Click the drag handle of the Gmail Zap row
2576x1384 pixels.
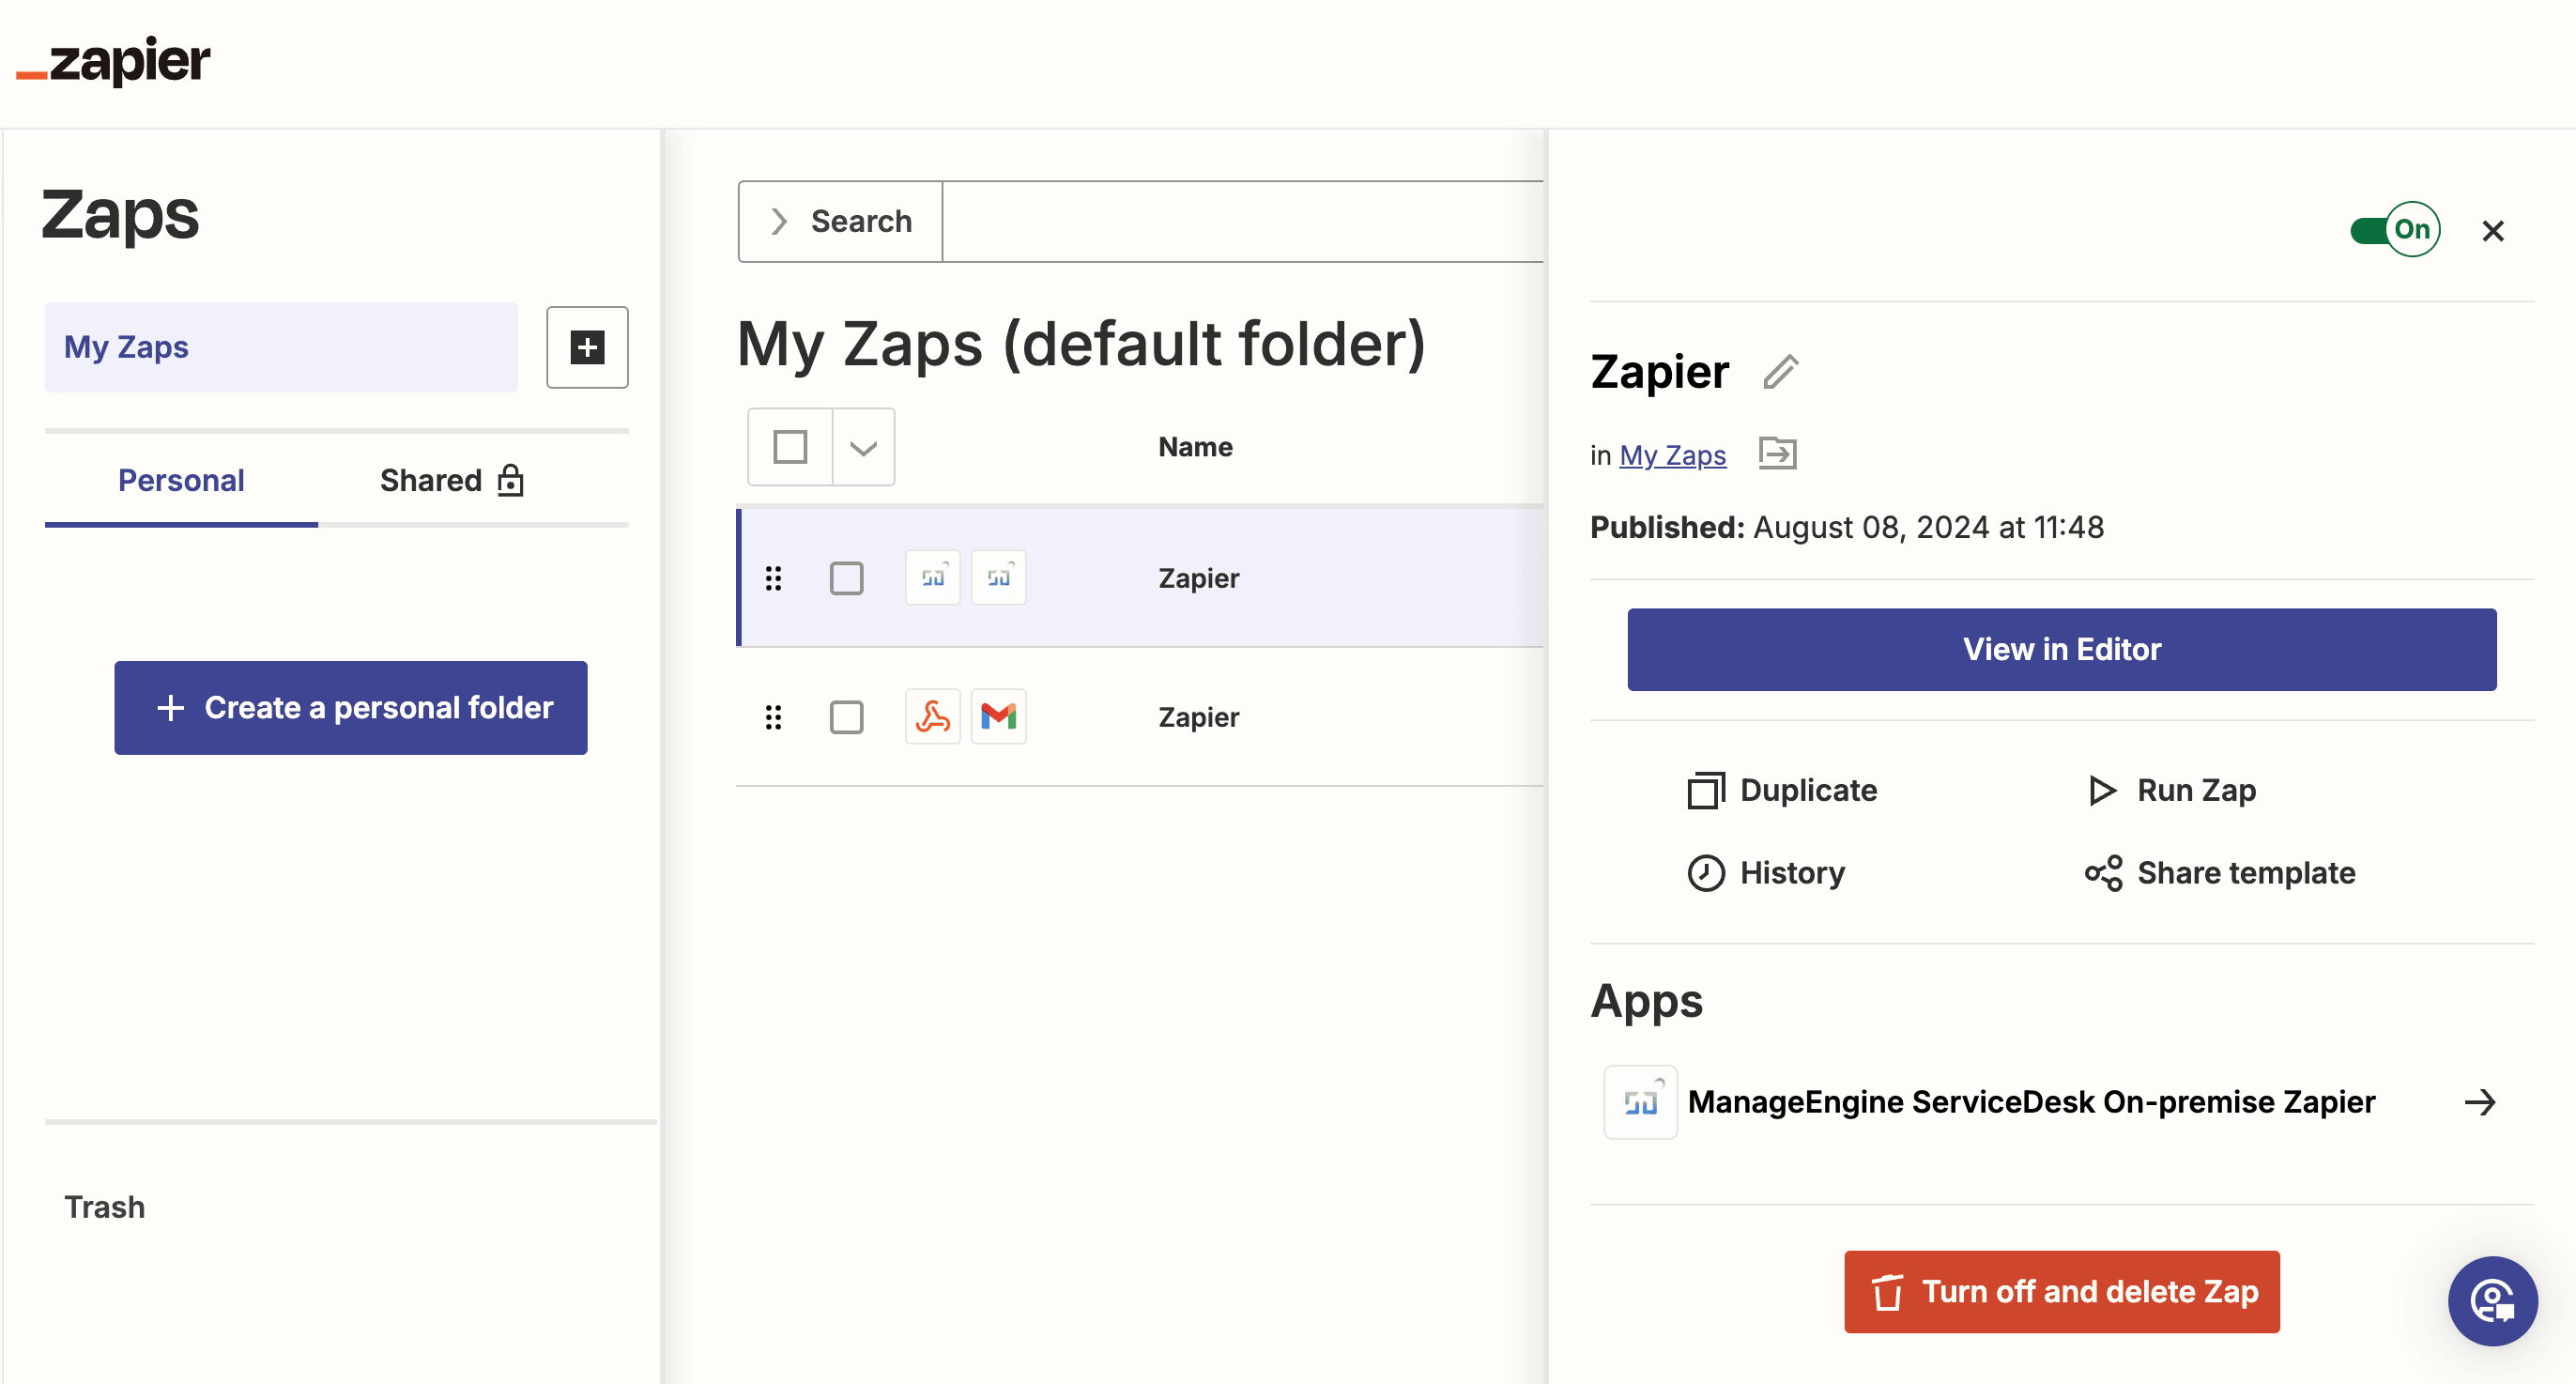[773, 717]
